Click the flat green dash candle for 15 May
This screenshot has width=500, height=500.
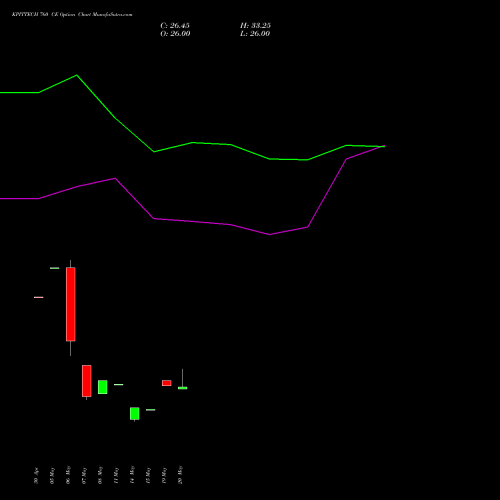tap(151, 410)
